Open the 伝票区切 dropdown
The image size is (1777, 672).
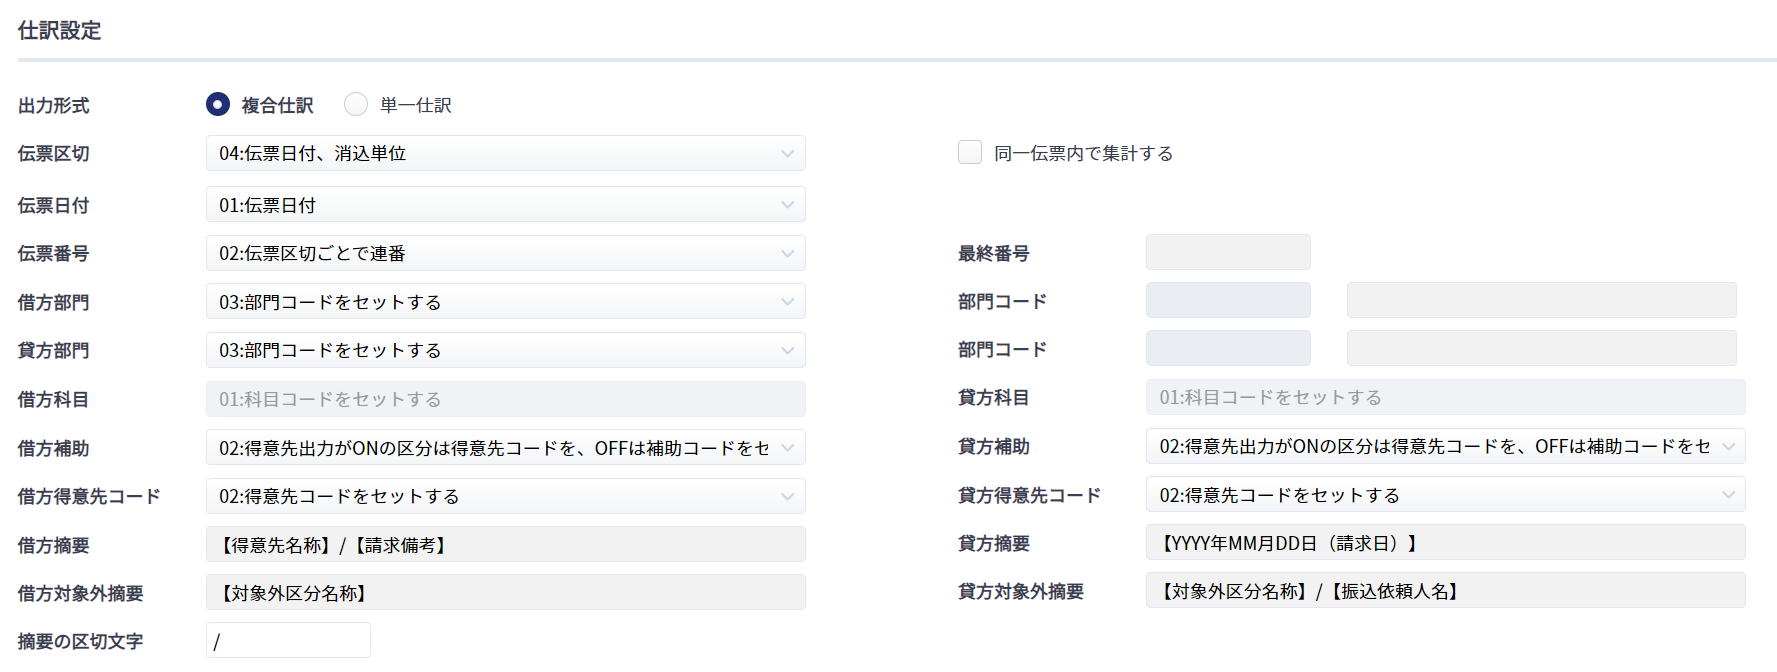click(x=505, y=153)
